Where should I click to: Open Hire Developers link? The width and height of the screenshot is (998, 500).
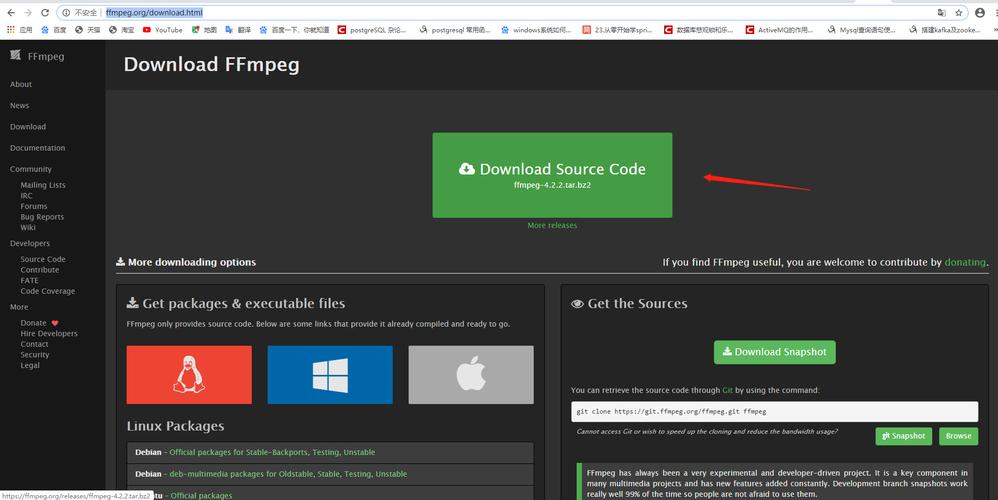click(49, 333)
